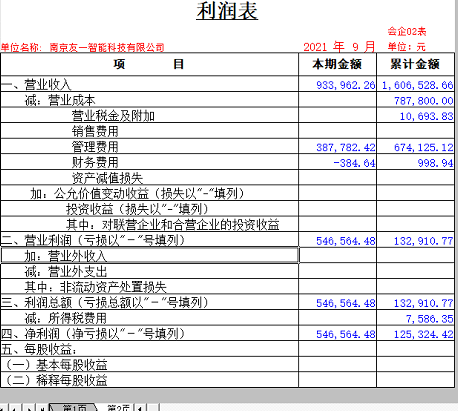Select the 加：营业外收入 cell
This screenshot has height=411, width=458.
pos(150,255)
